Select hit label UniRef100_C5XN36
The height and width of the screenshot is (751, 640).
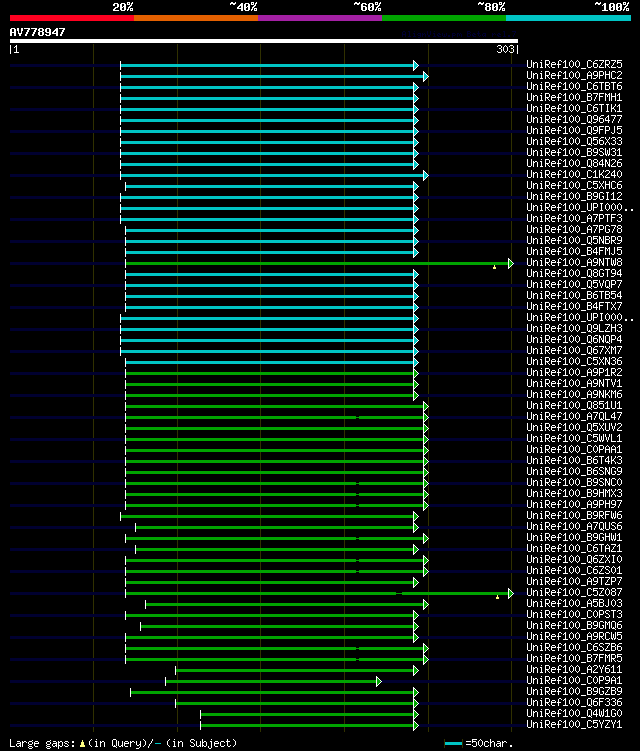point(574,362)
